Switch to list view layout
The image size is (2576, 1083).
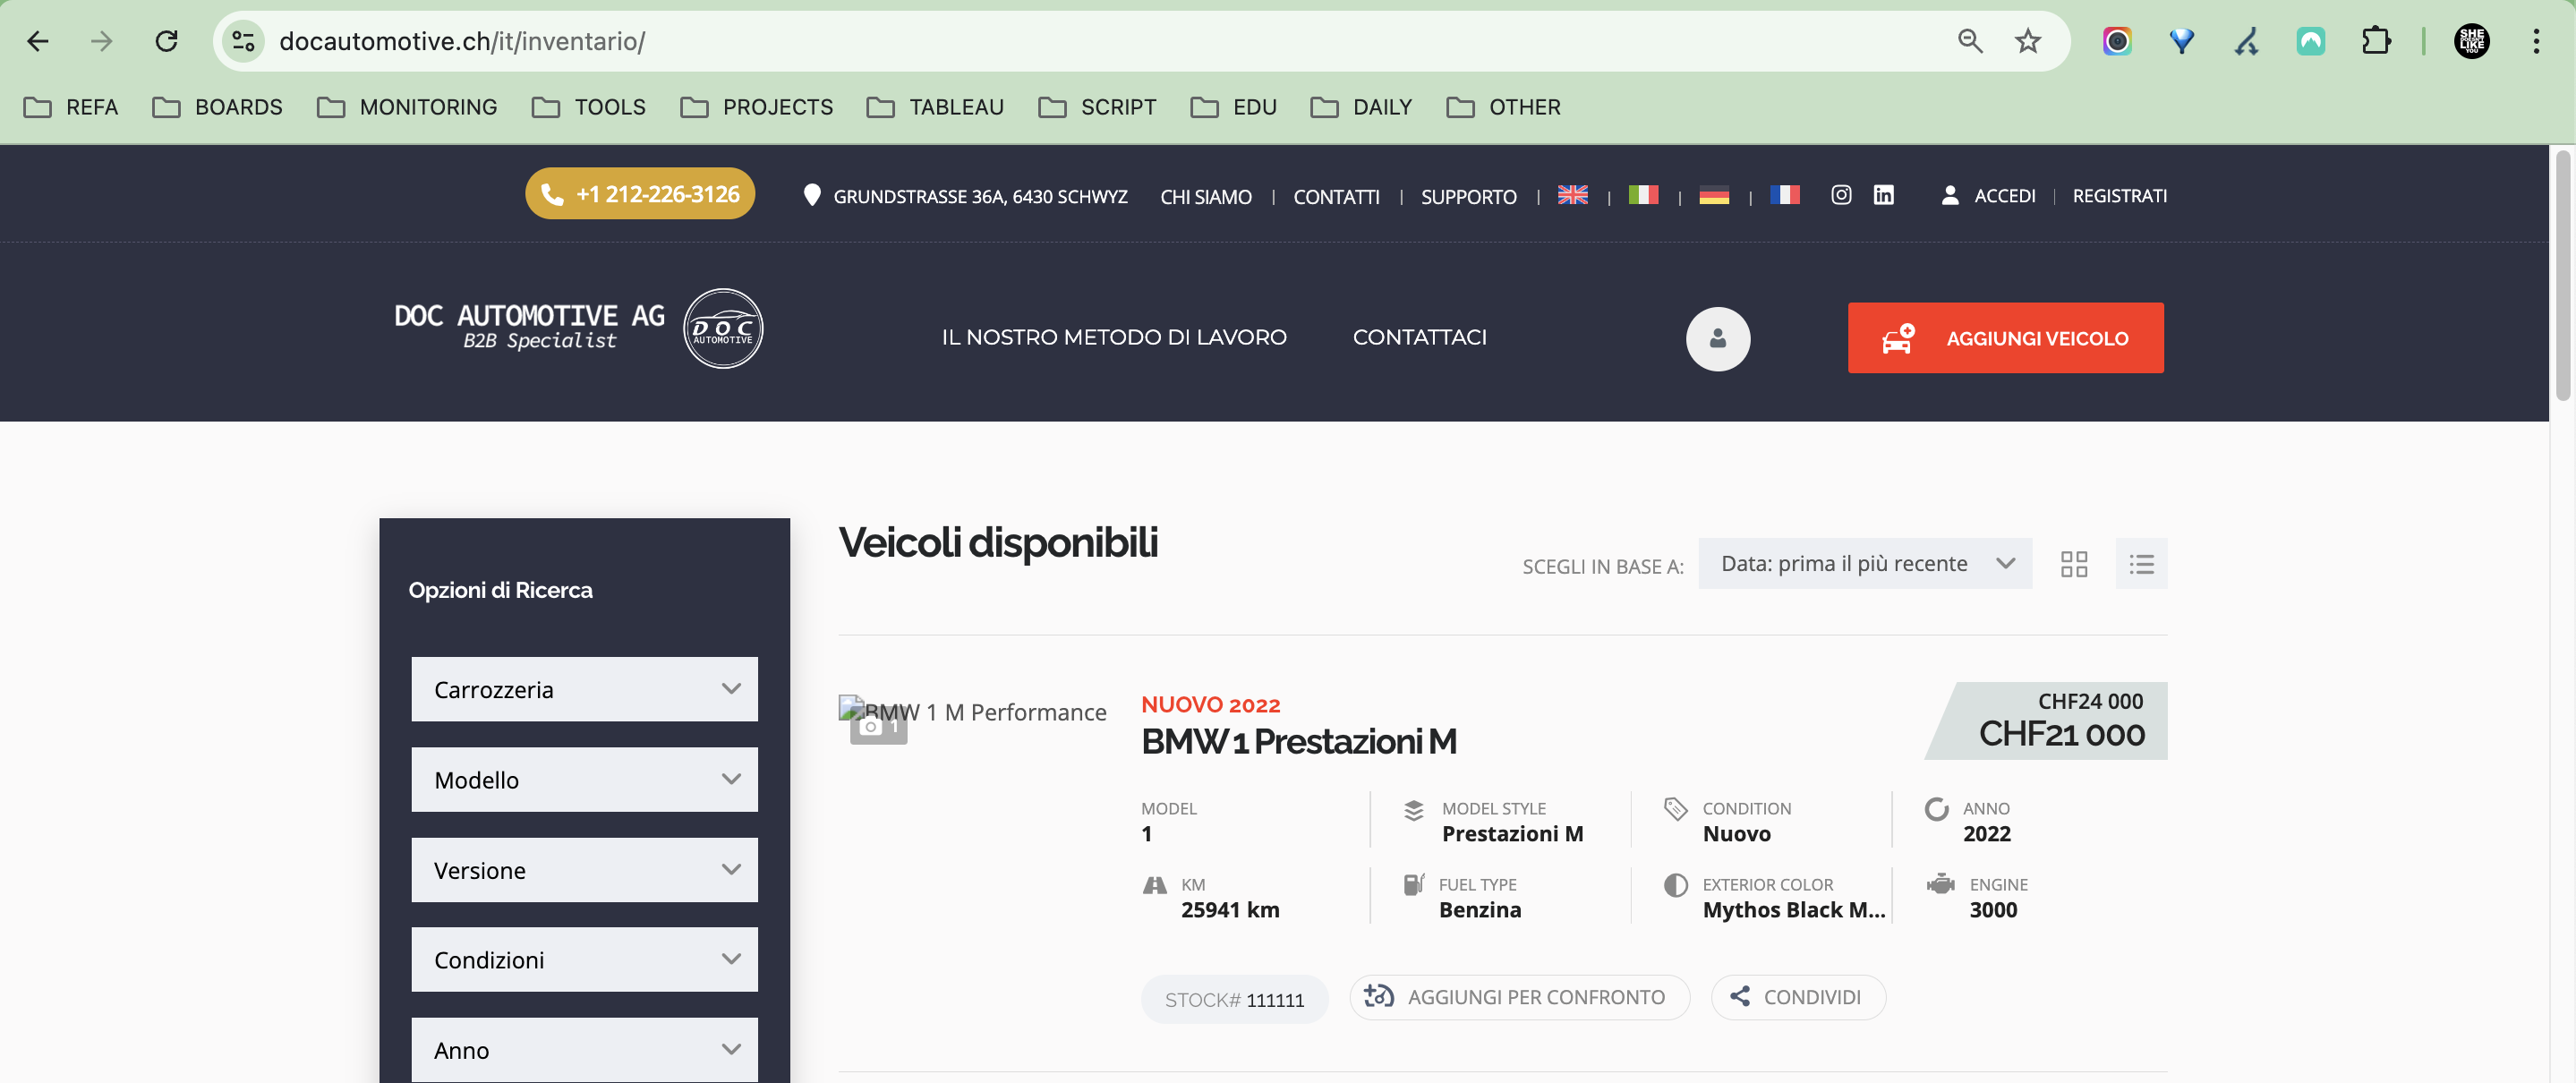[2141, 564]
